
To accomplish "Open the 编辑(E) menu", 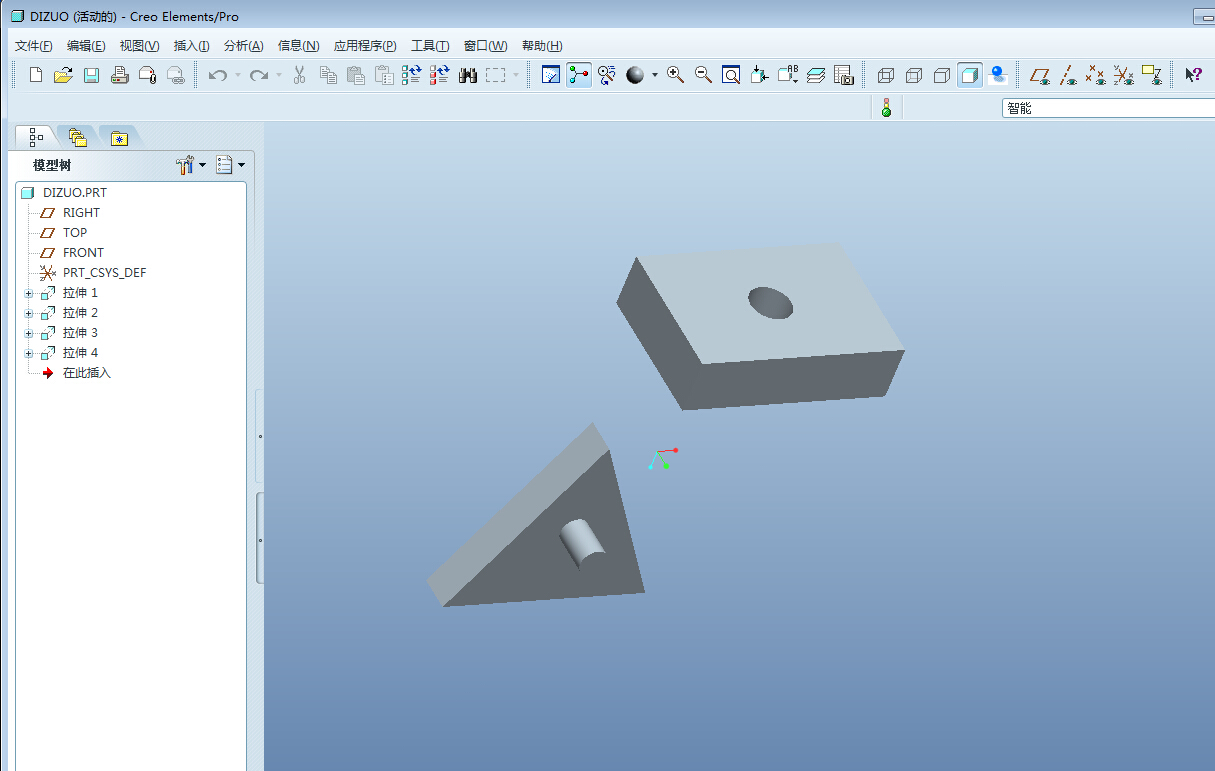I will 86,46.
